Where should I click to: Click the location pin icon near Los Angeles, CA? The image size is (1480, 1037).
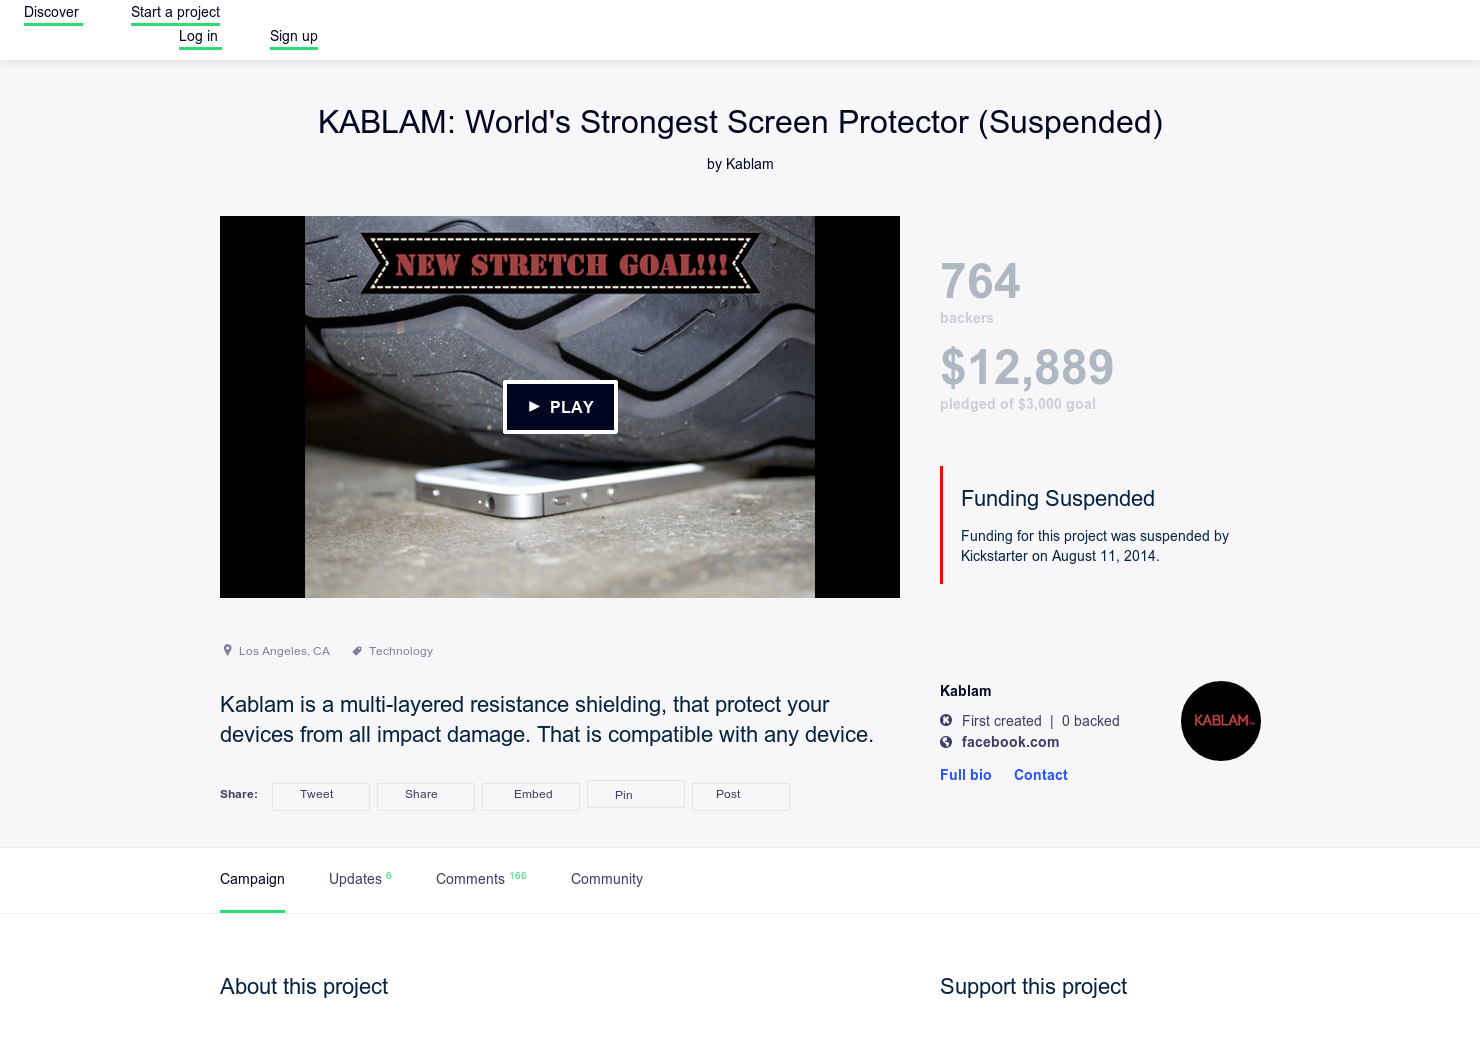(227, 650)
